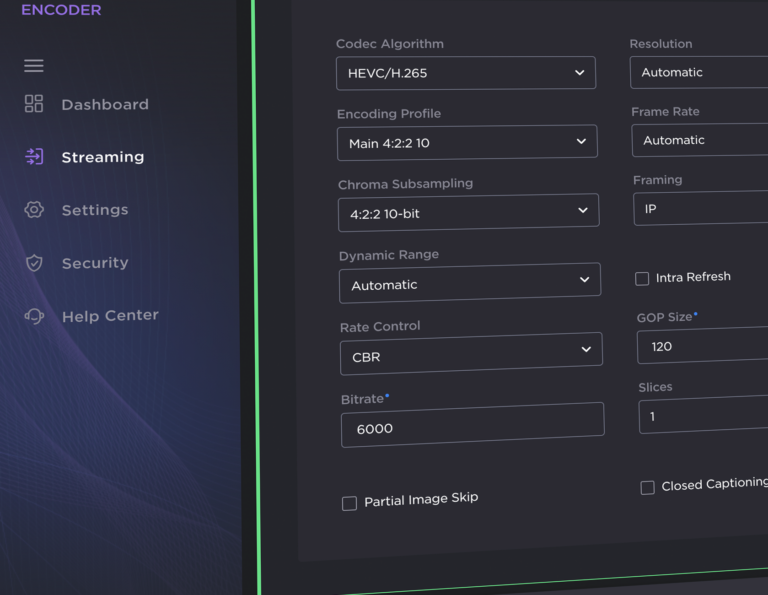This screenshot has height=595, width=768.
Task: Click the Settings gear icon
Action: pos(34,210)
